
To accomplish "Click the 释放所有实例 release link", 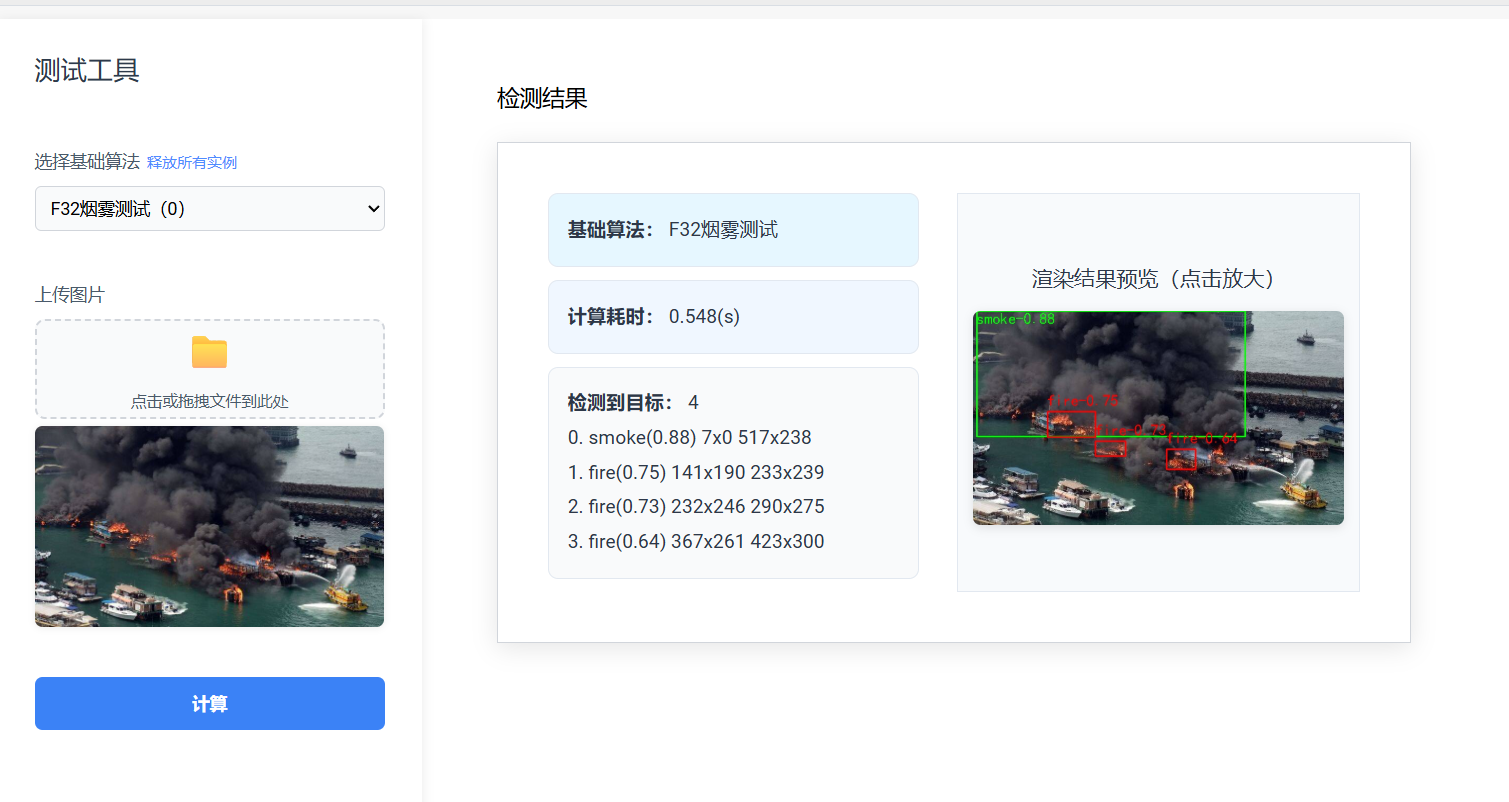I will 191,162.
